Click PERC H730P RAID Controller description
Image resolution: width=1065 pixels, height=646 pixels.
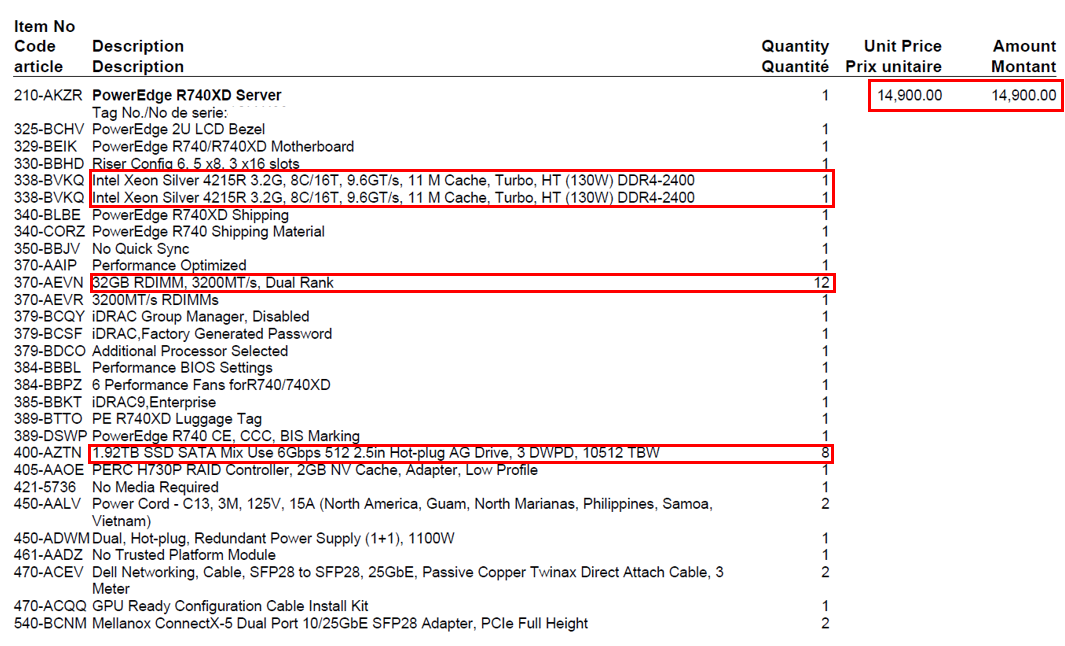pos(314,470)
